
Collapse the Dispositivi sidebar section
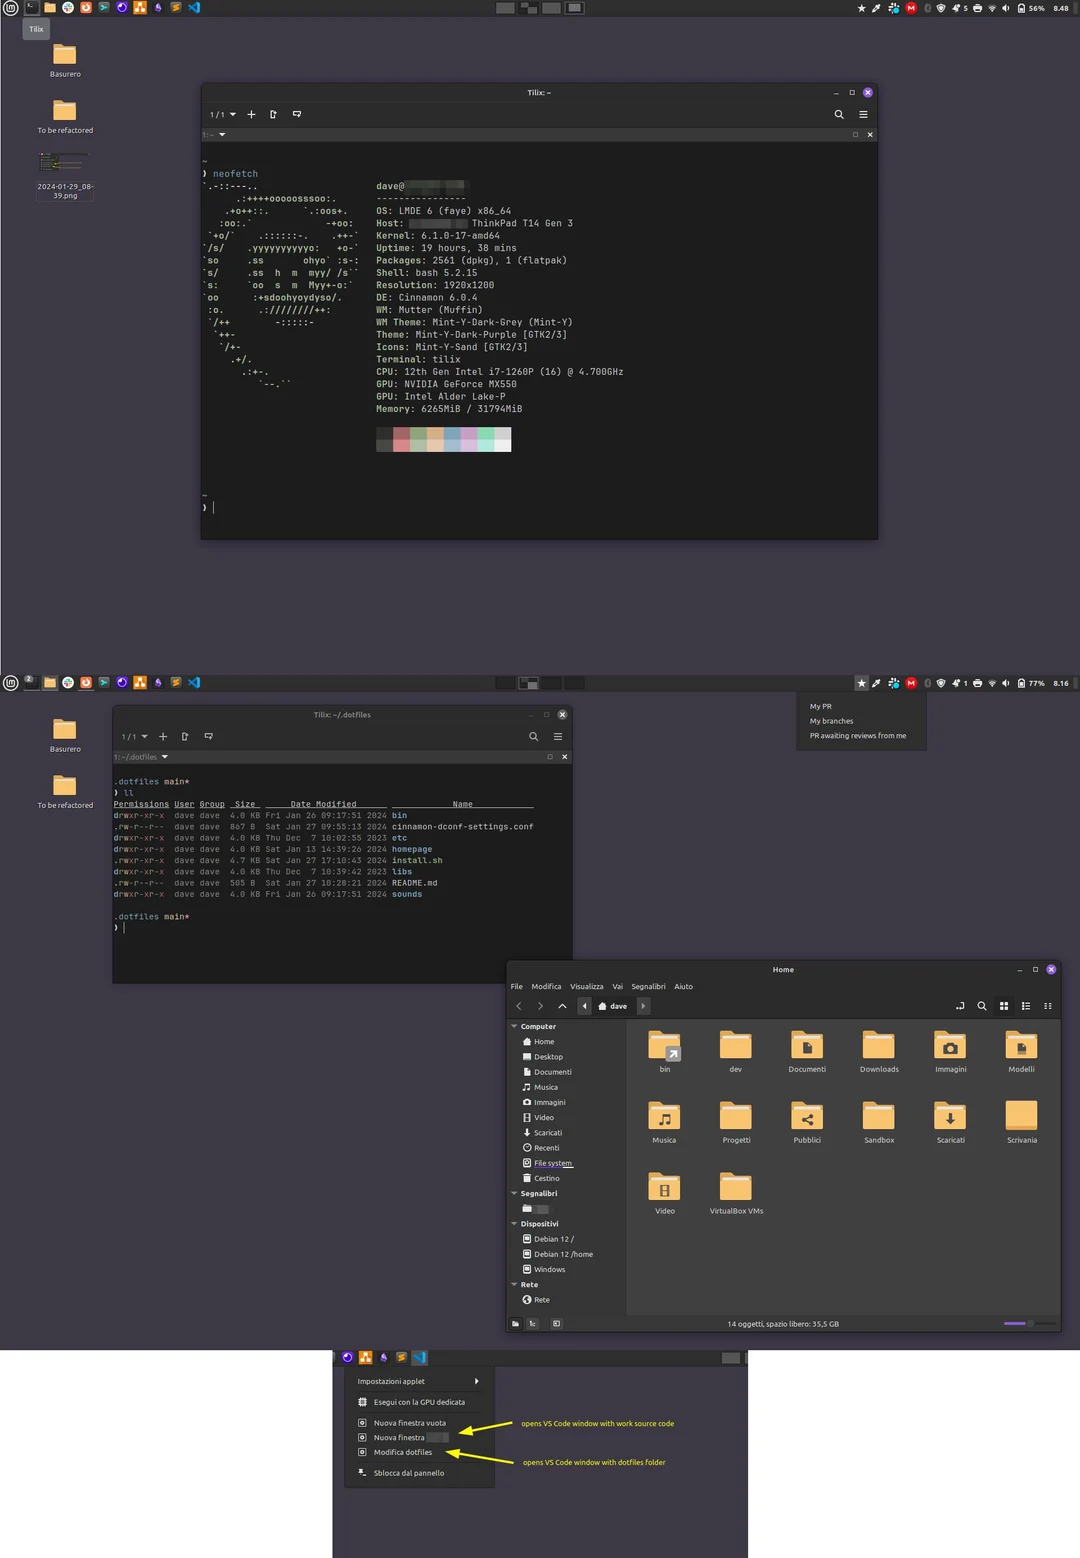point(514,1224)
